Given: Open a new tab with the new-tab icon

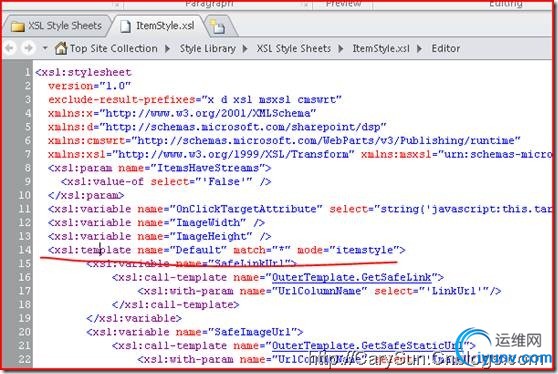Looking at the screenshot, I should pos(217,27).
